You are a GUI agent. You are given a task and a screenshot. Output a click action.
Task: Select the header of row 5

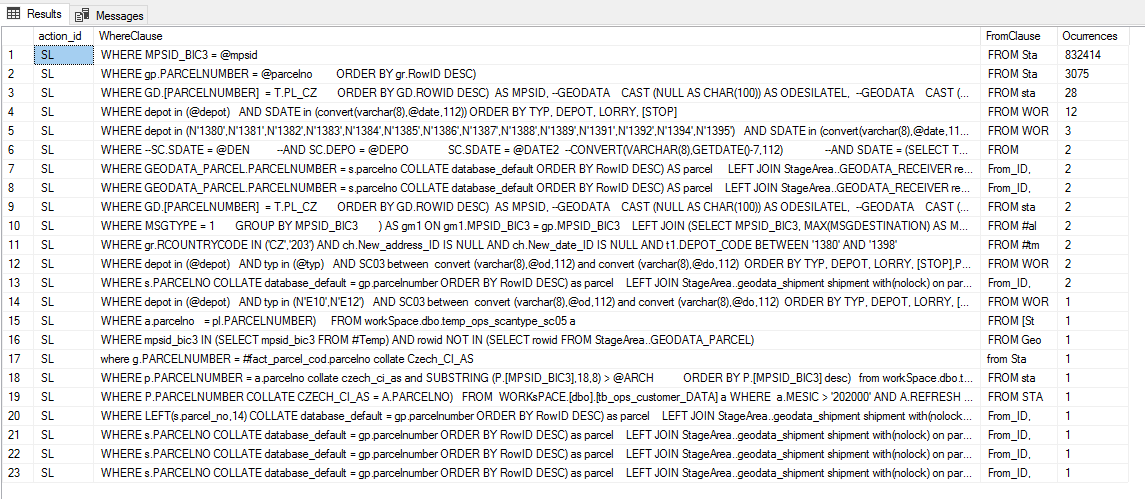pyautogui.click(x=18, y=130)
